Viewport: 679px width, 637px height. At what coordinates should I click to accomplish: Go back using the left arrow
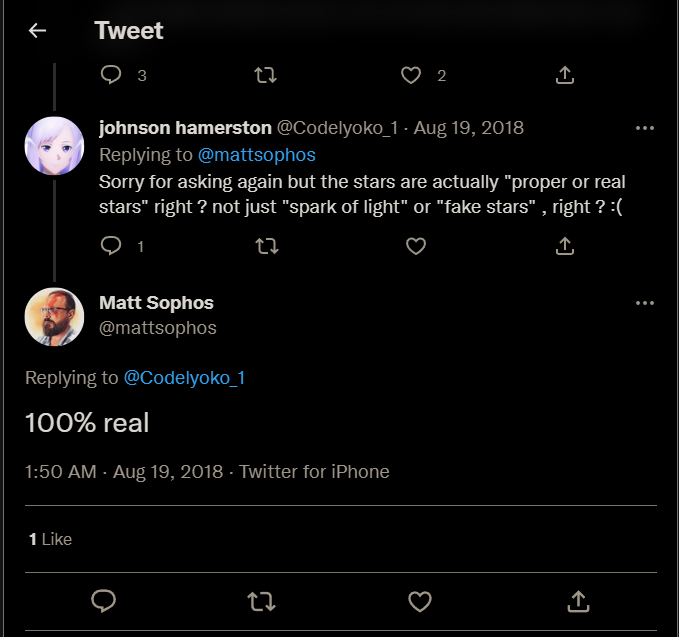pyautogui.click(x=38, y=31)
